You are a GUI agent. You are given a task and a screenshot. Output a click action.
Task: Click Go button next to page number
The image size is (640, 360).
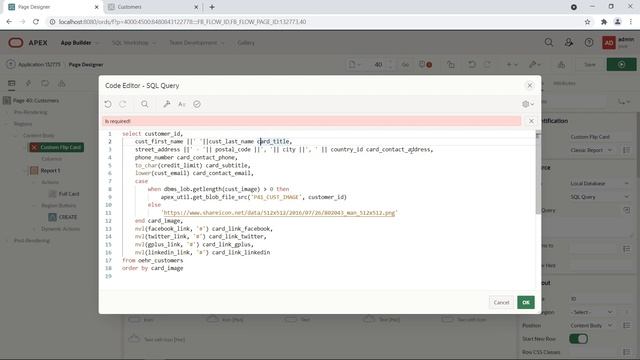click(405, 64)
